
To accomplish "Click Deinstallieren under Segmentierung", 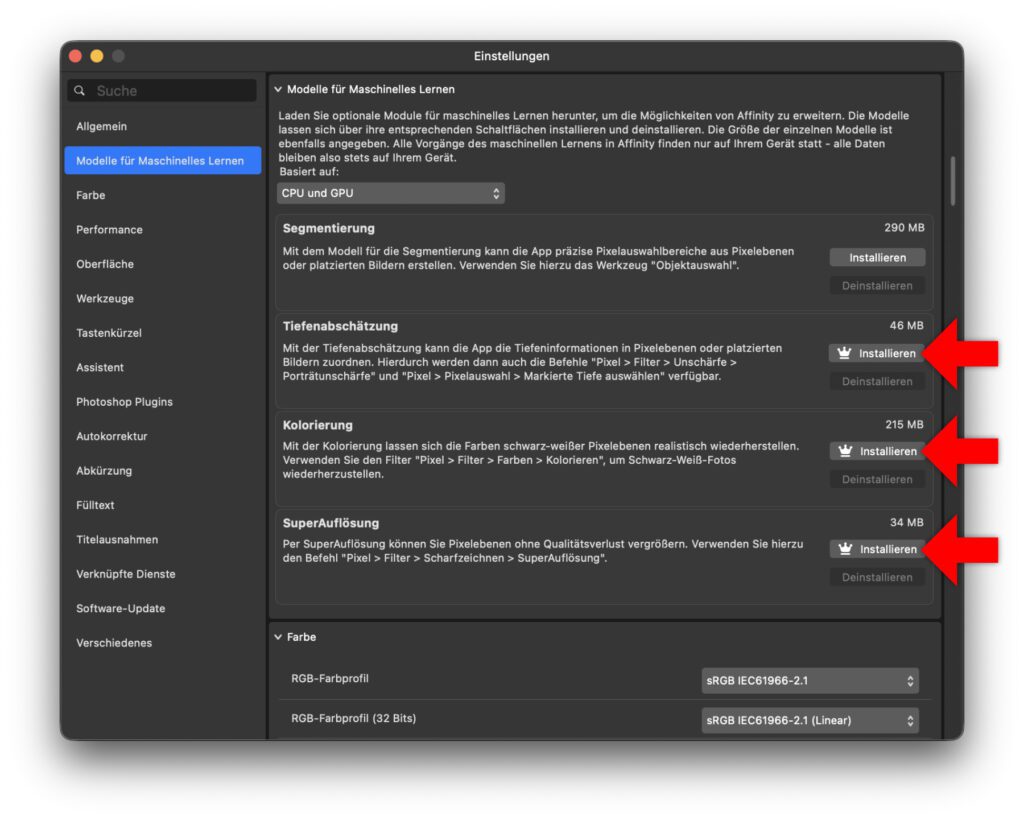I will point(877,286).
